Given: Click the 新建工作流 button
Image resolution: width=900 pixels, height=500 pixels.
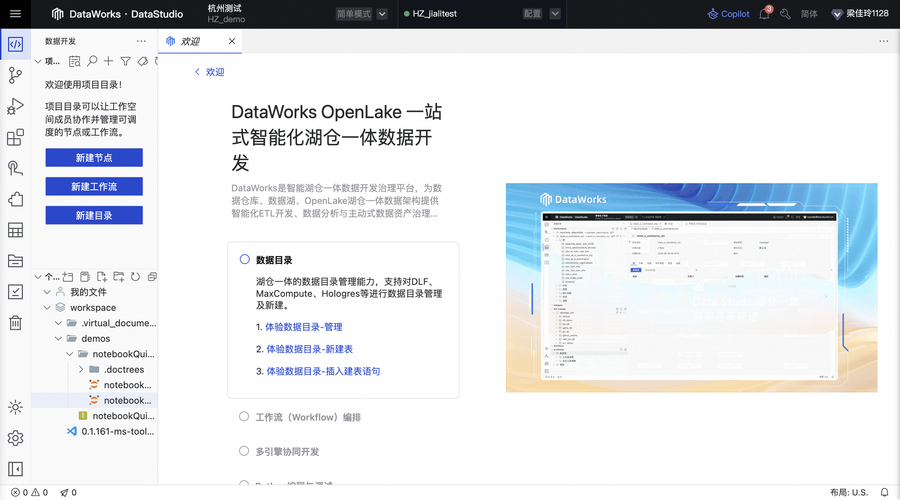Looking at the screenshot, I should (94, 187).
